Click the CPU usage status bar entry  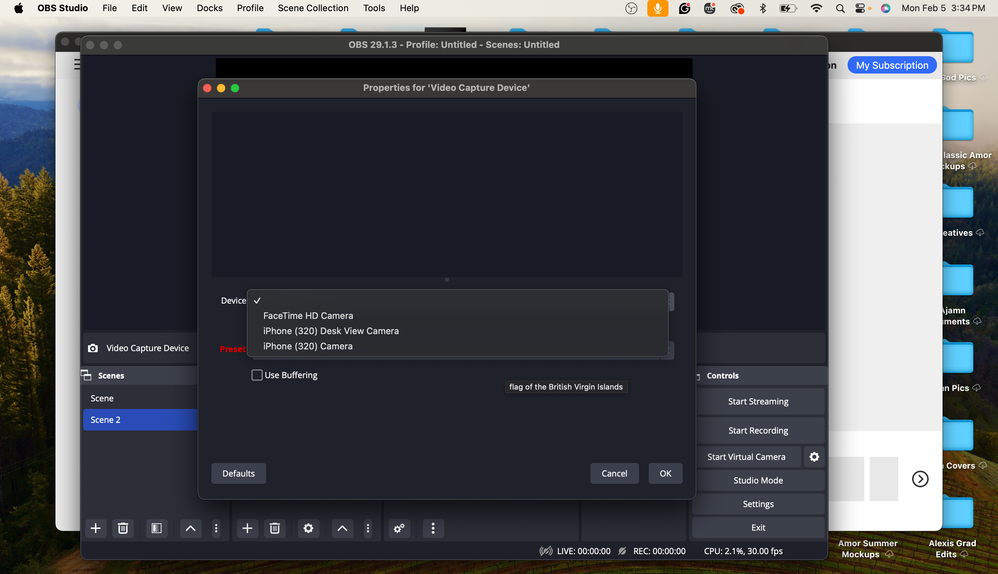coord(743,551)
